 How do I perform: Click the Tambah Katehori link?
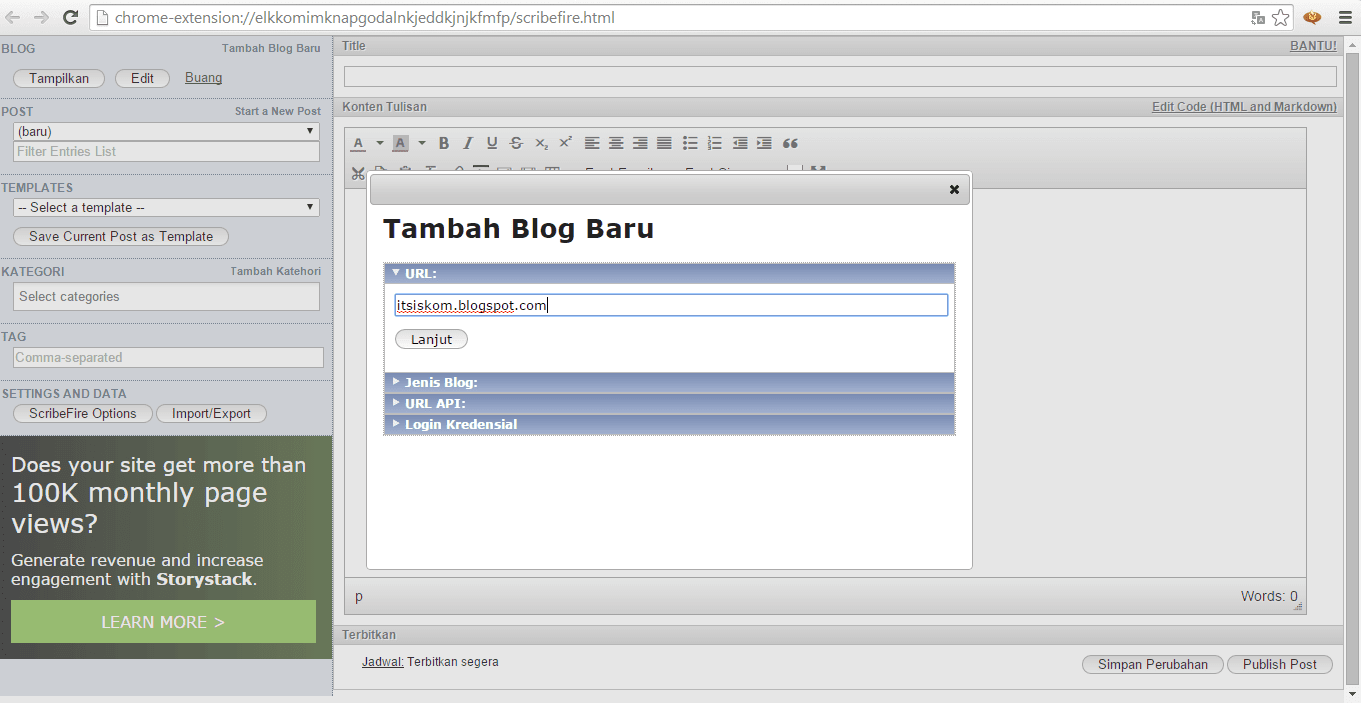tap(276, 271)
